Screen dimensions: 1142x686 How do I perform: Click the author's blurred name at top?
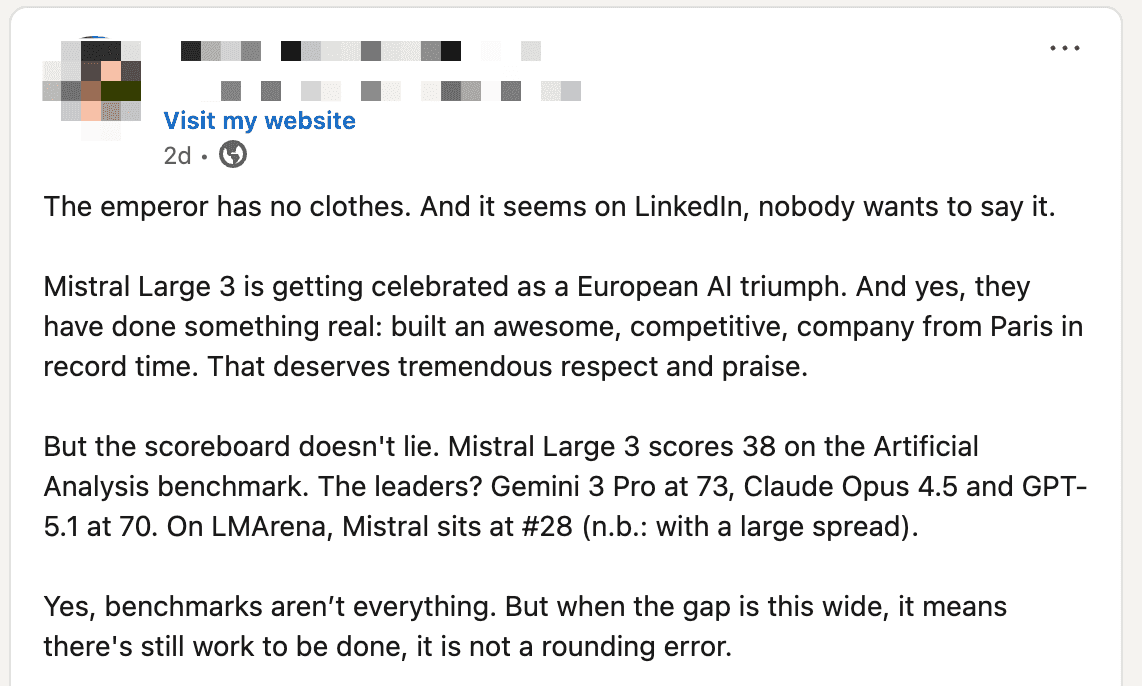coord(360,50)
